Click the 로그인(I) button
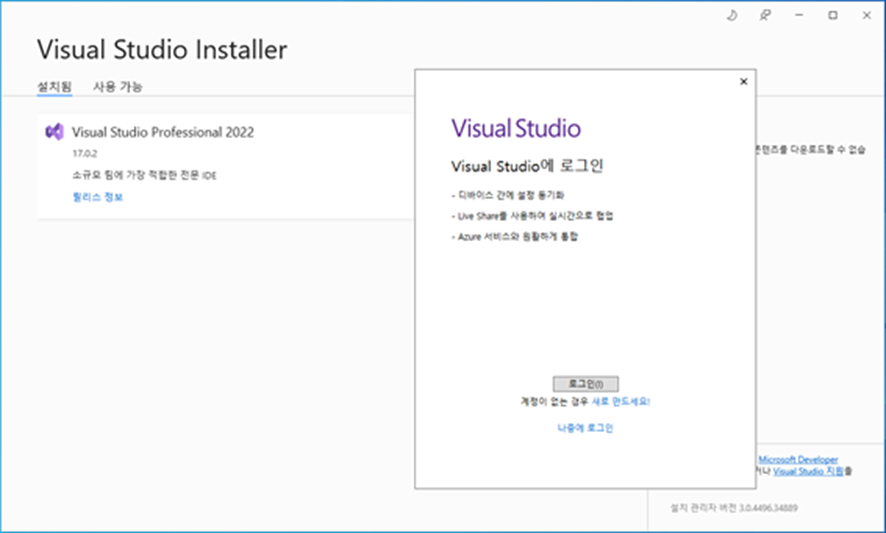This screenshot has height=533, width=886. [585, 384]
